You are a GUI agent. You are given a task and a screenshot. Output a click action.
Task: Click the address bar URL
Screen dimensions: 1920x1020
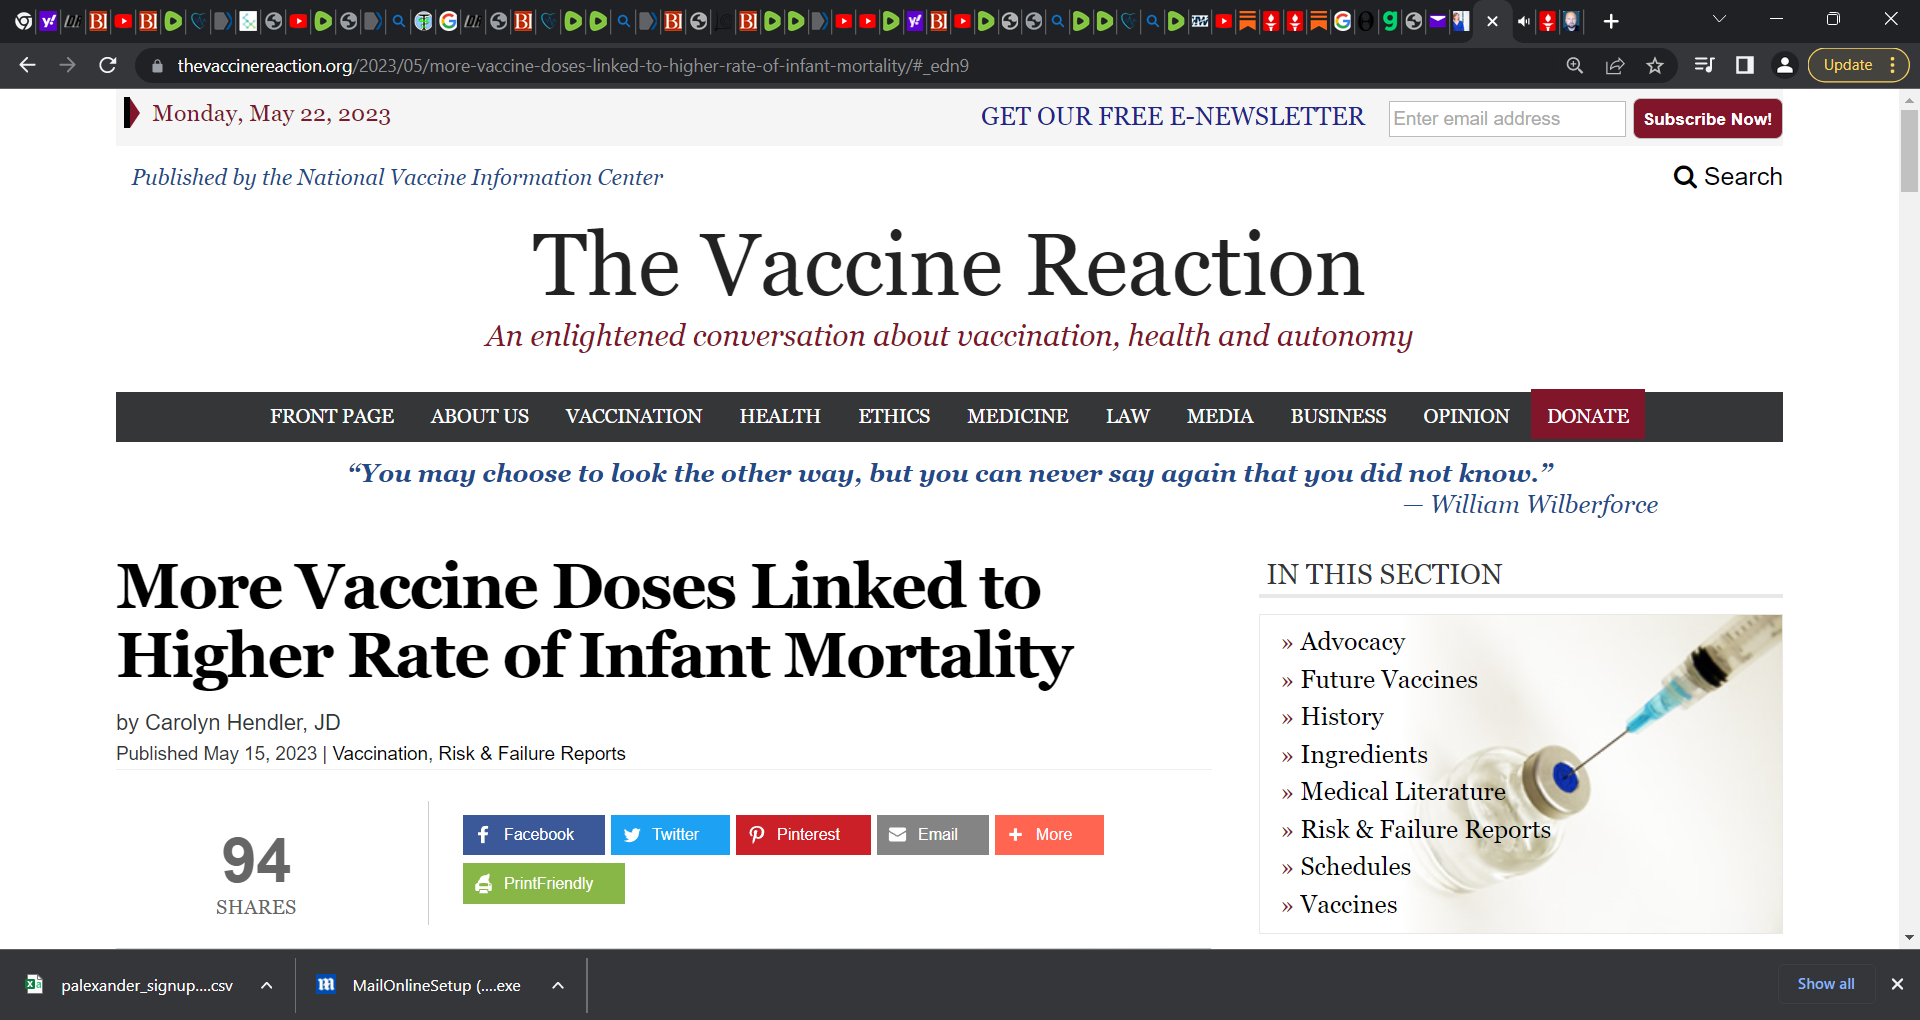tap(573, 66)
